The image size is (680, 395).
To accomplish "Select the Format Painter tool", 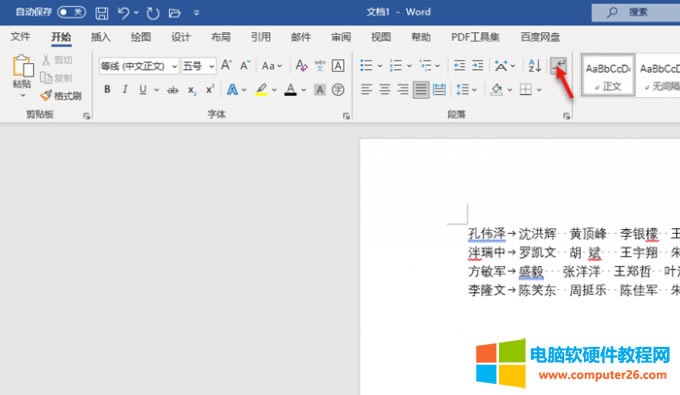I will point(61,96).
